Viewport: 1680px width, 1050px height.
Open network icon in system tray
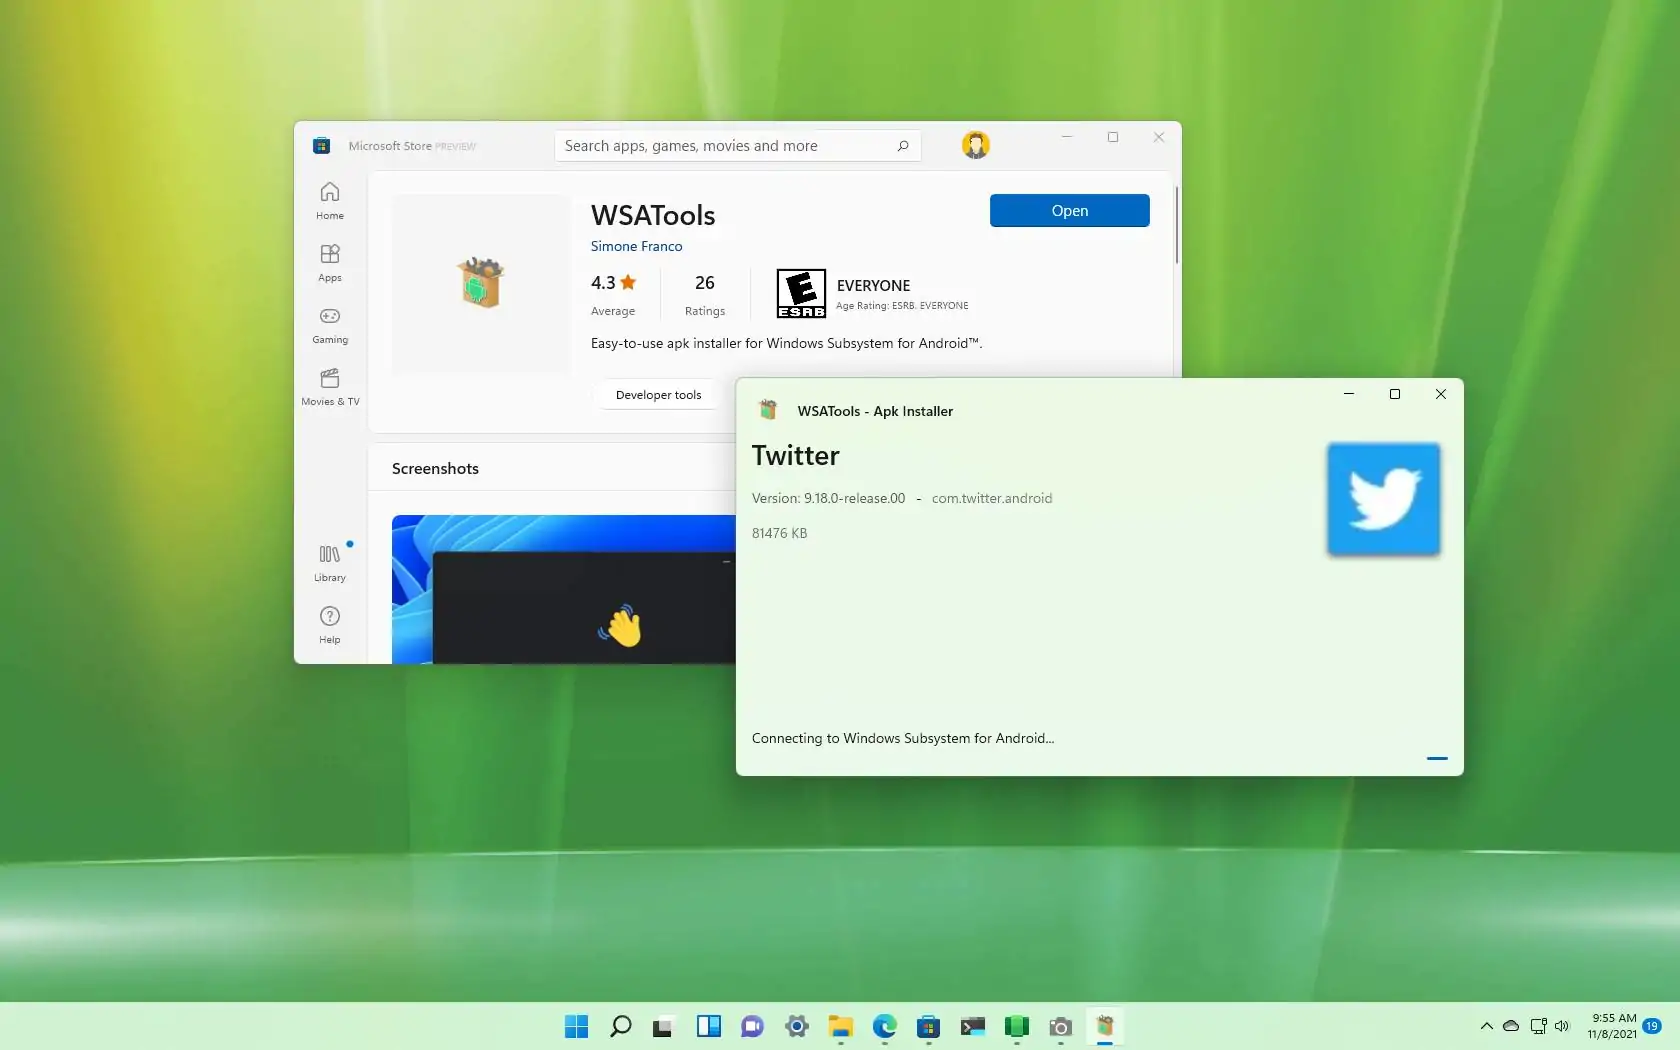1538,1026
